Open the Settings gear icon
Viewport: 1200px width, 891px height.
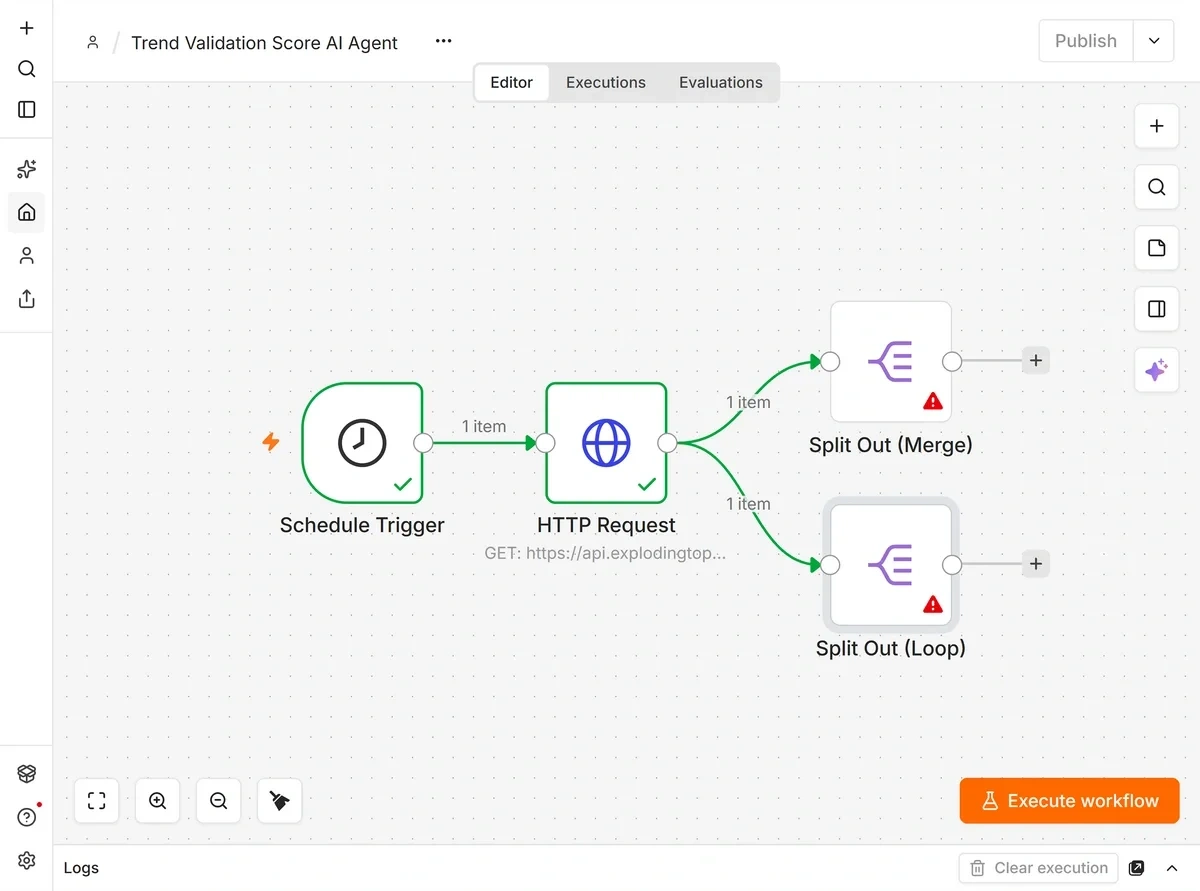27,860
